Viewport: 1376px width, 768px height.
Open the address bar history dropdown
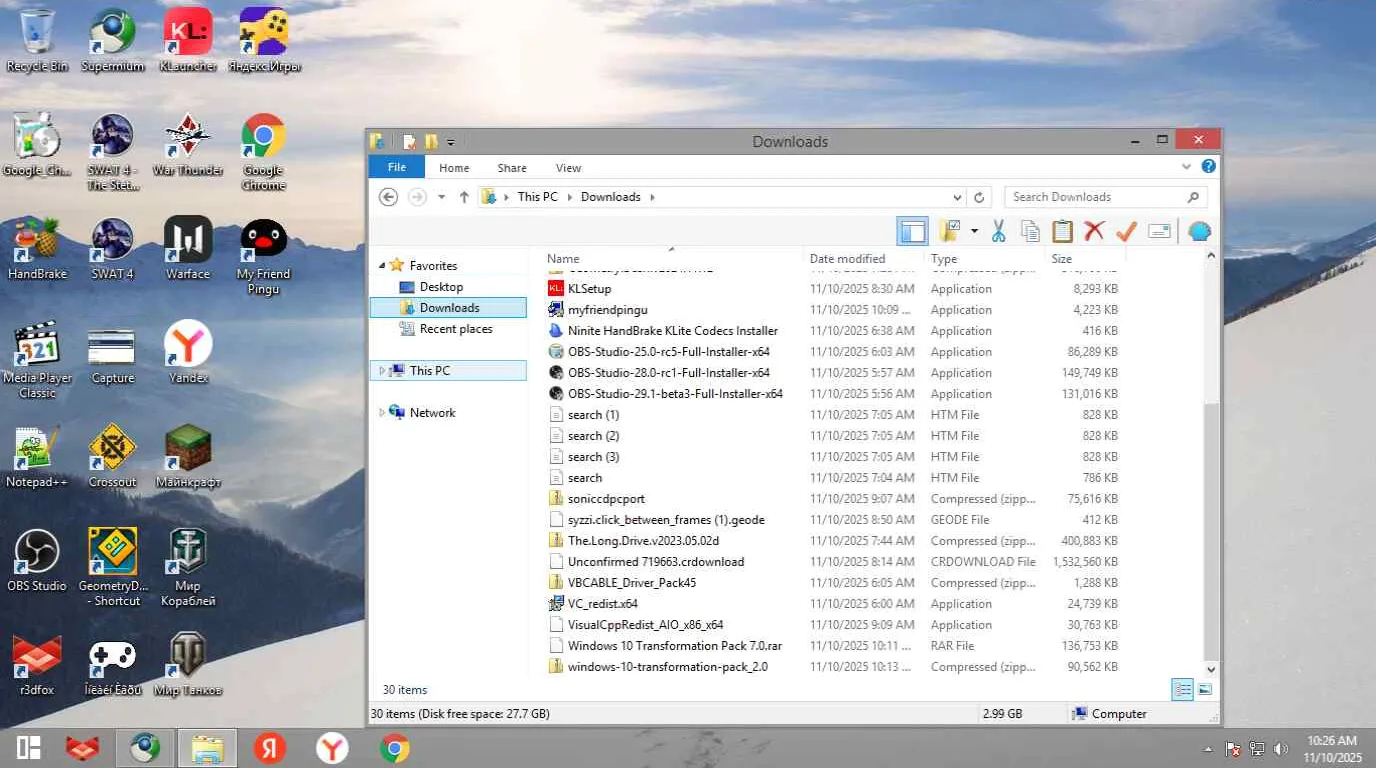pyautogui.click(x=957, y=197)
